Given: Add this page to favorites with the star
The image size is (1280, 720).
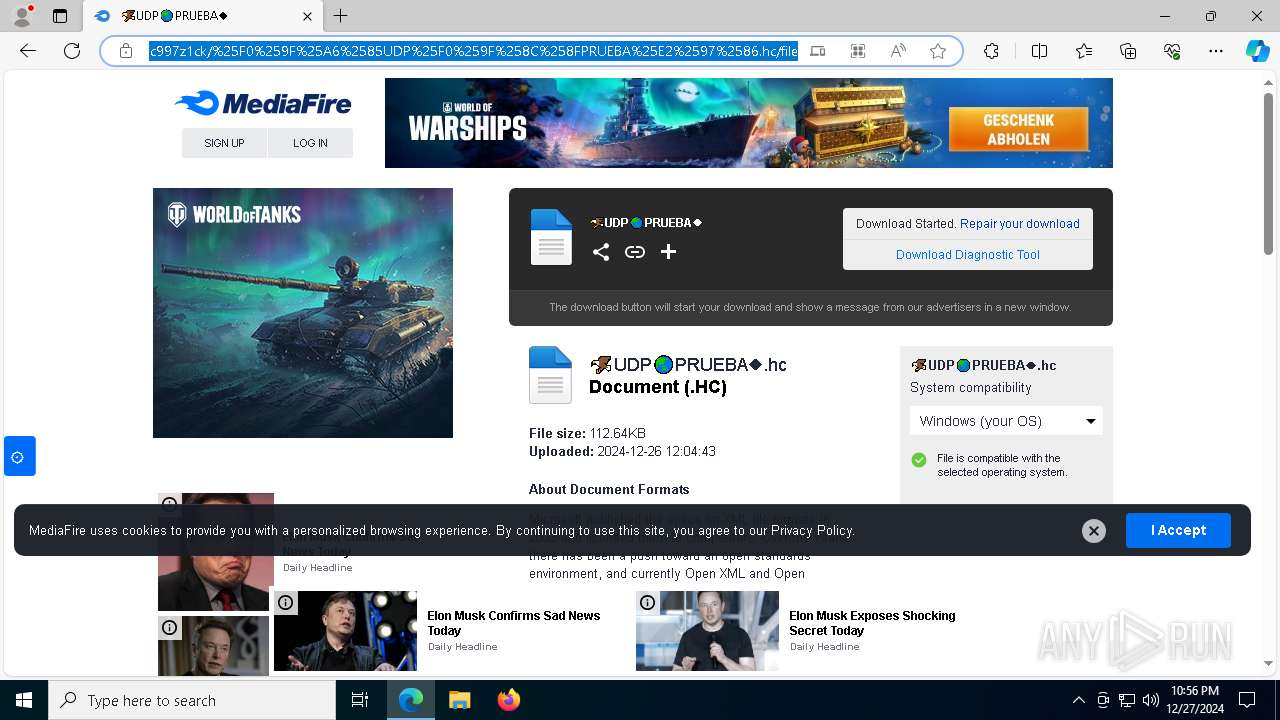Looking at the screenshot, I should pyautogui.click(x=938, y=51).
